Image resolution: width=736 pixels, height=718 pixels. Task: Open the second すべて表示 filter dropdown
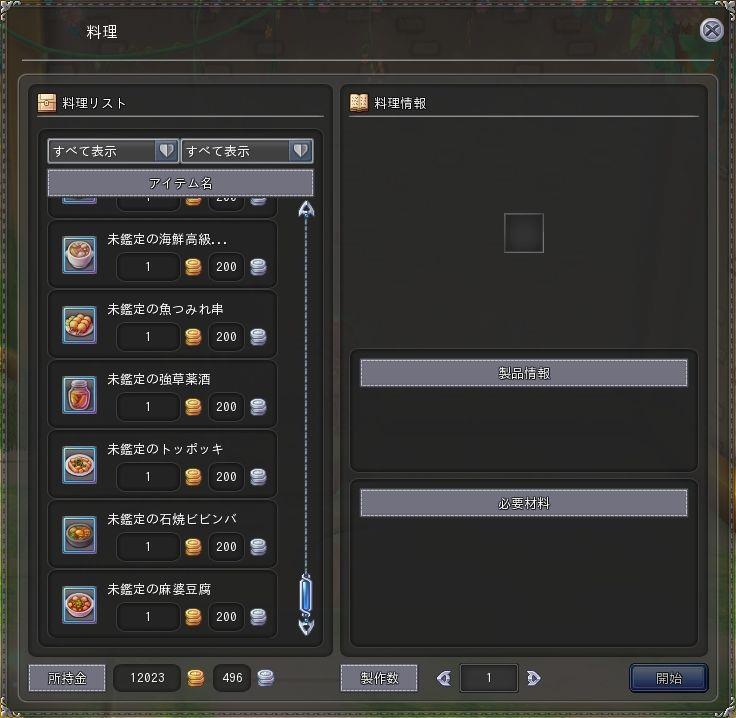point(247,151)
